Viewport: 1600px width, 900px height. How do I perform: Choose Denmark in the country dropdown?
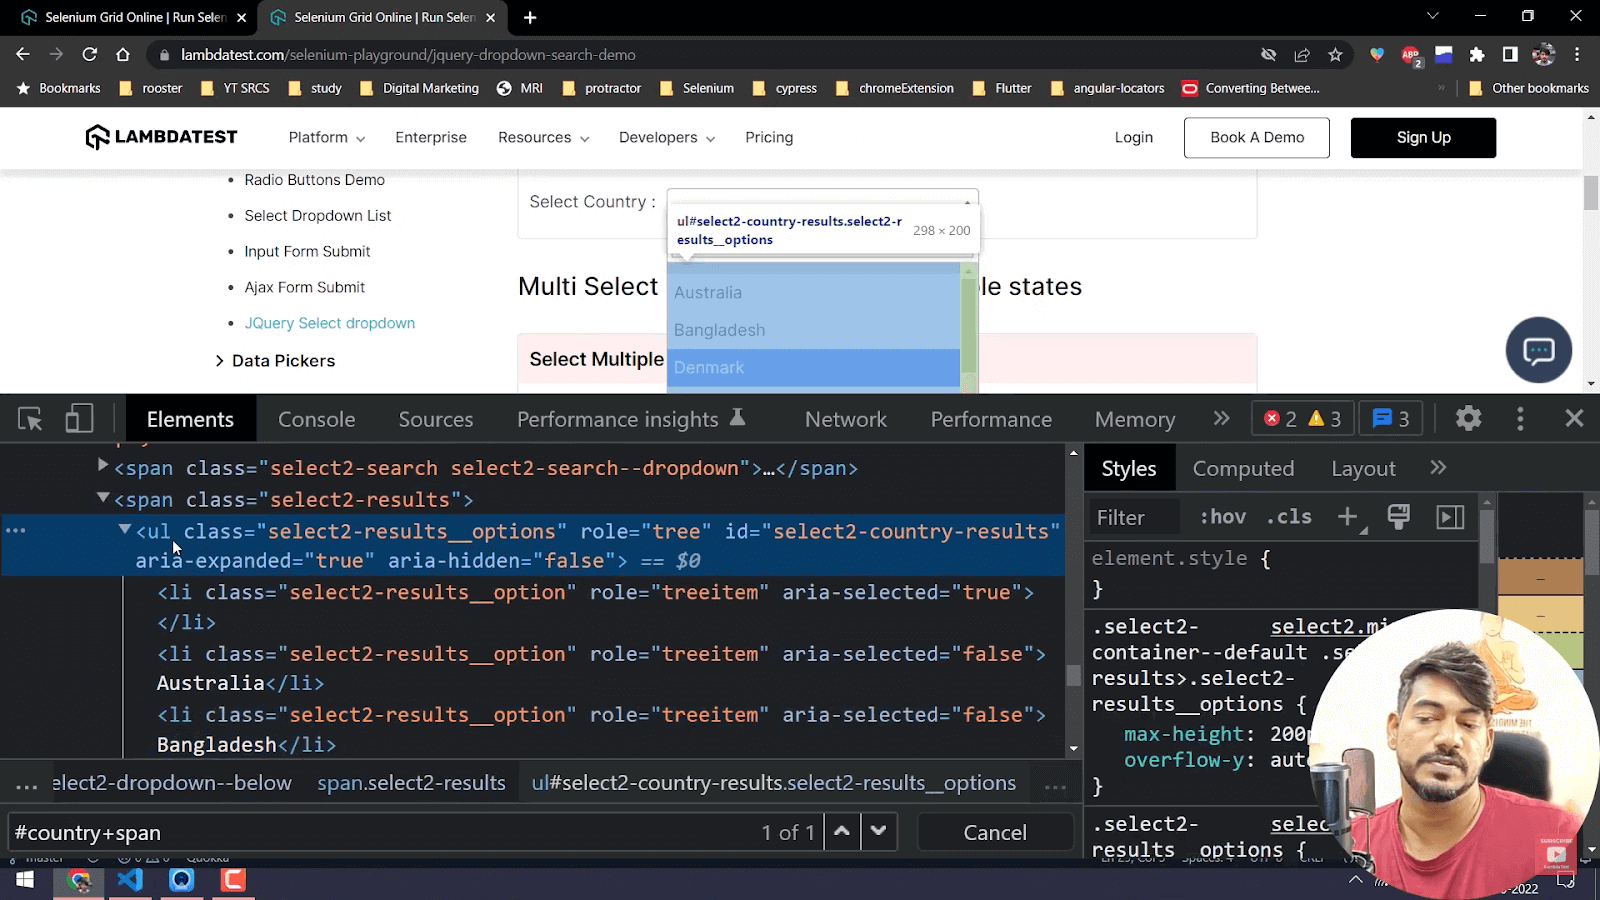(813, 368)
